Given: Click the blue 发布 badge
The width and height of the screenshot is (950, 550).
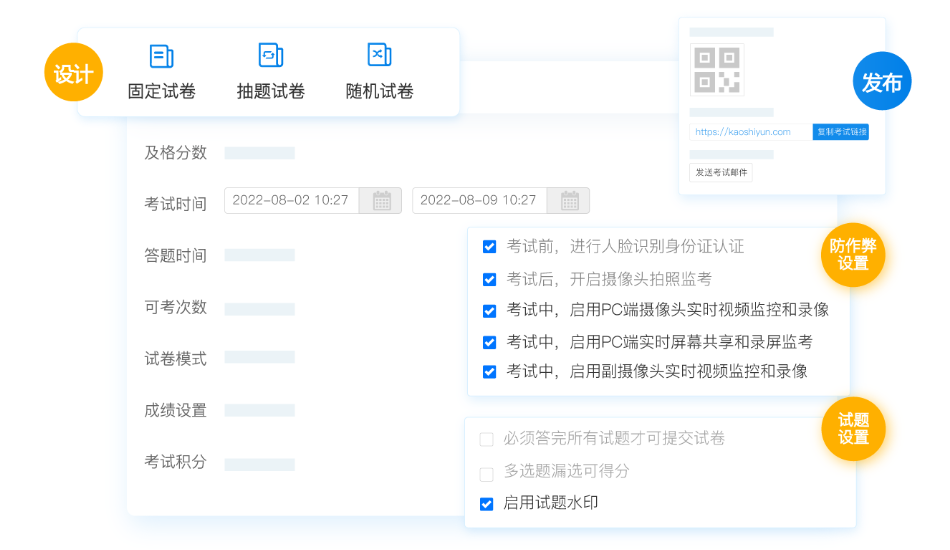Looking at the screenshot, I should [x=882, y=82].
